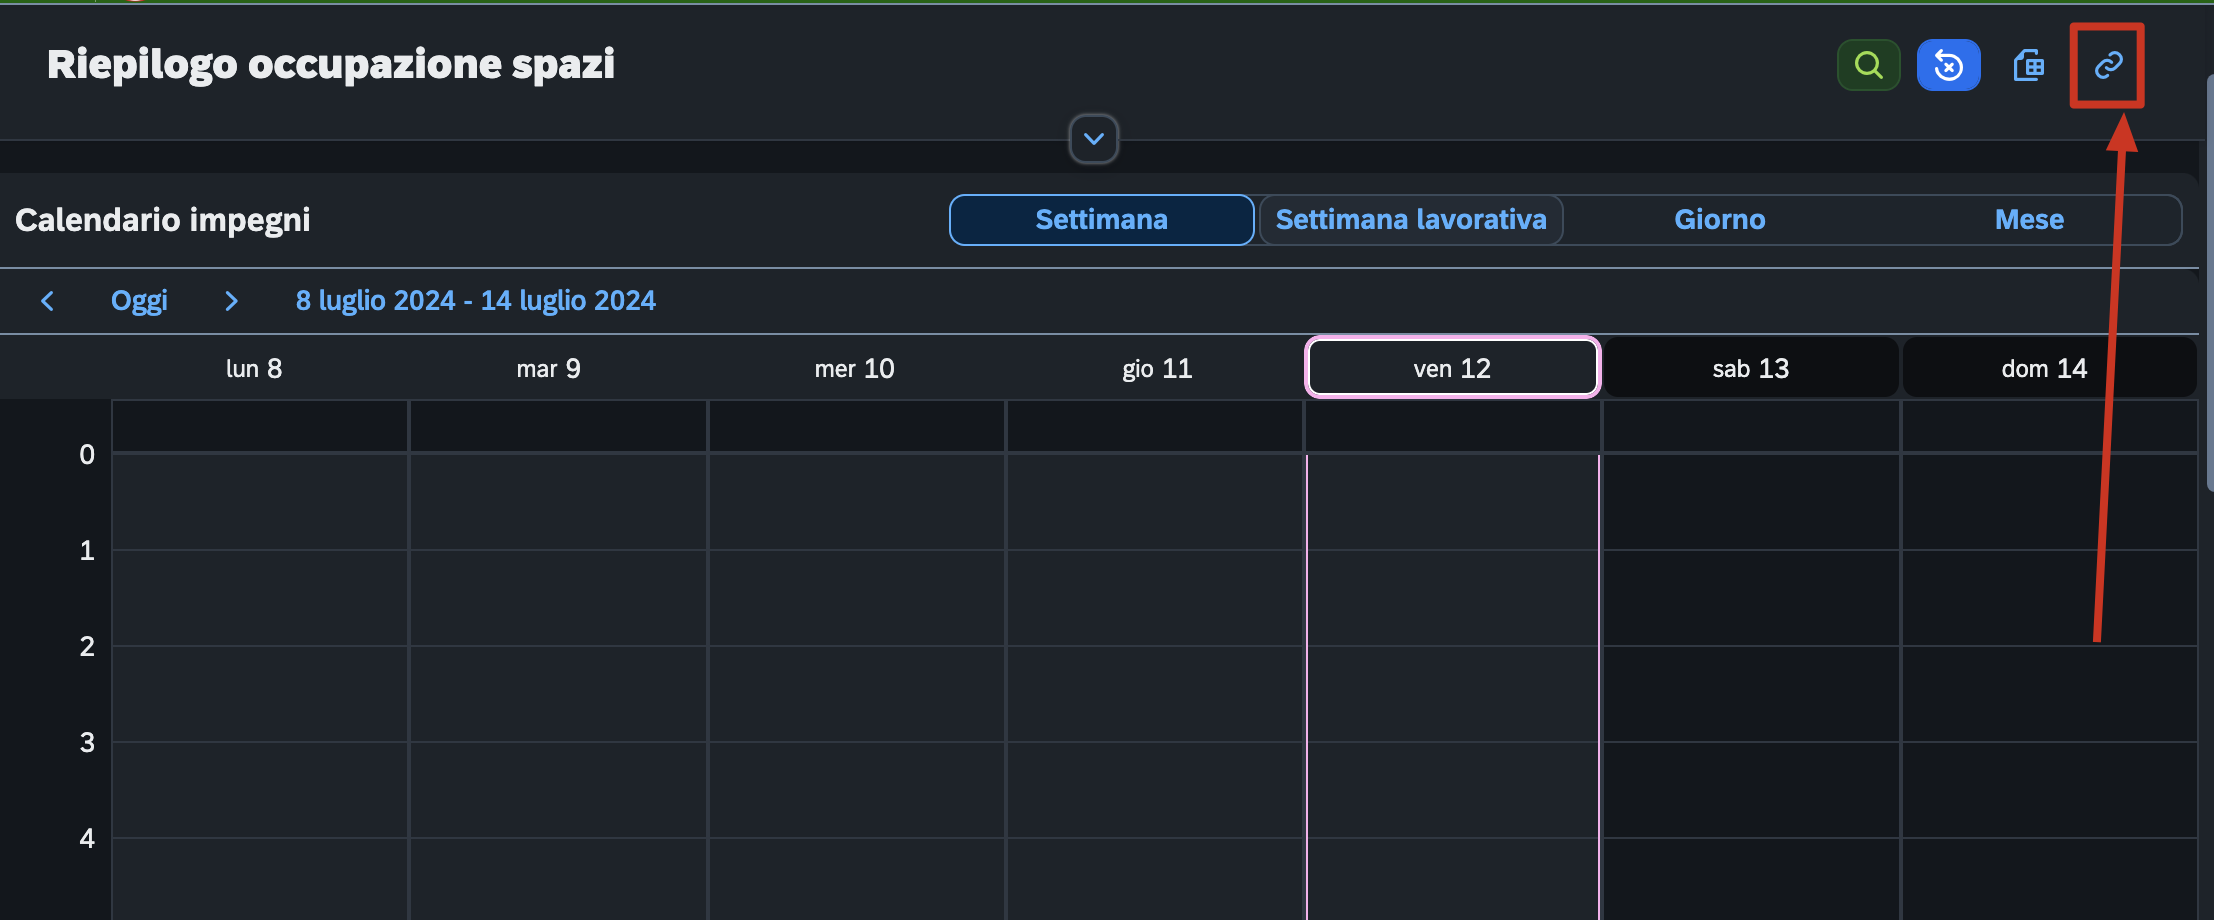Screen dimensions: 2214x920
Task: Click the Calendario impegni heading
Action: coord(163,220)
